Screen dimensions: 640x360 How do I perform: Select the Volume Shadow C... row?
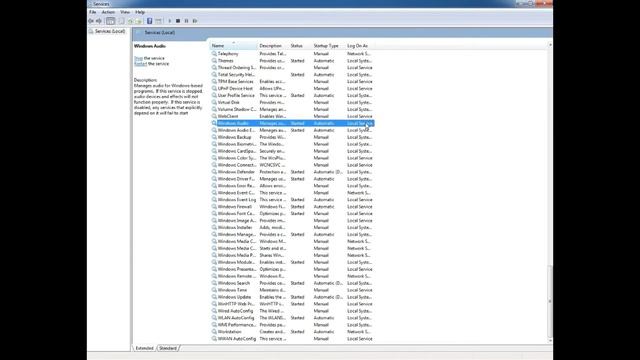pyautogui.click(x=292, y=109)
